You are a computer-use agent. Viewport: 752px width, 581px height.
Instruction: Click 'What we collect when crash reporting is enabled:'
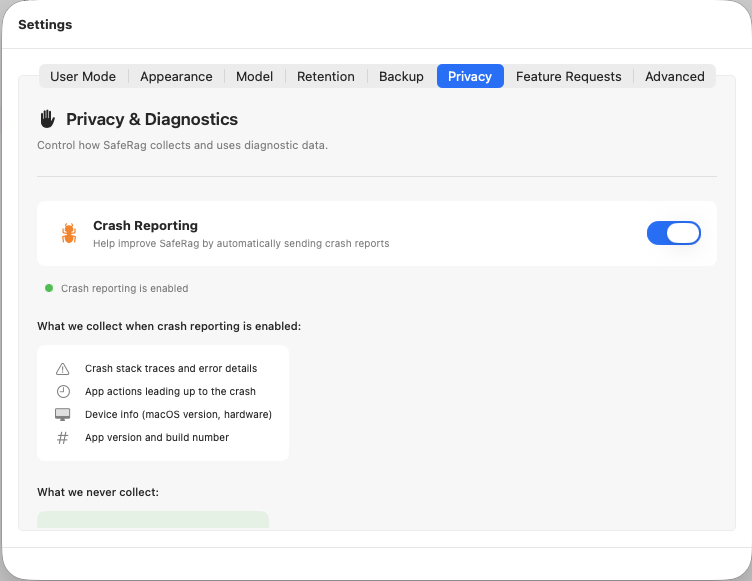click(169, 326)
